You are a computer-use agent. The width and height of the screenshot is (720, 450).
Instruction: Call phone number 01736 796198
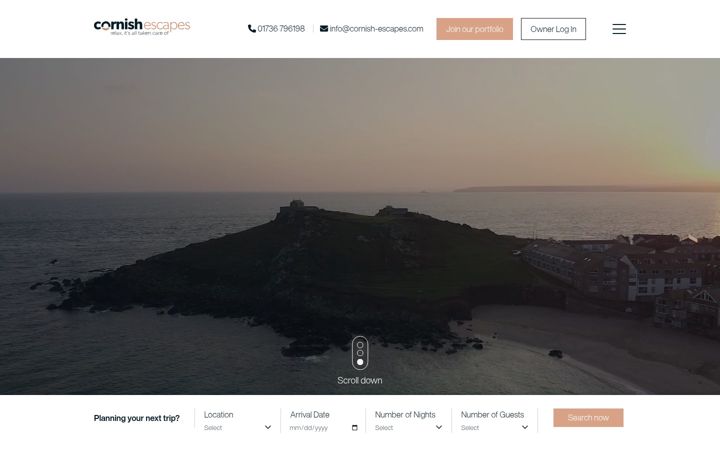[281, 28]
